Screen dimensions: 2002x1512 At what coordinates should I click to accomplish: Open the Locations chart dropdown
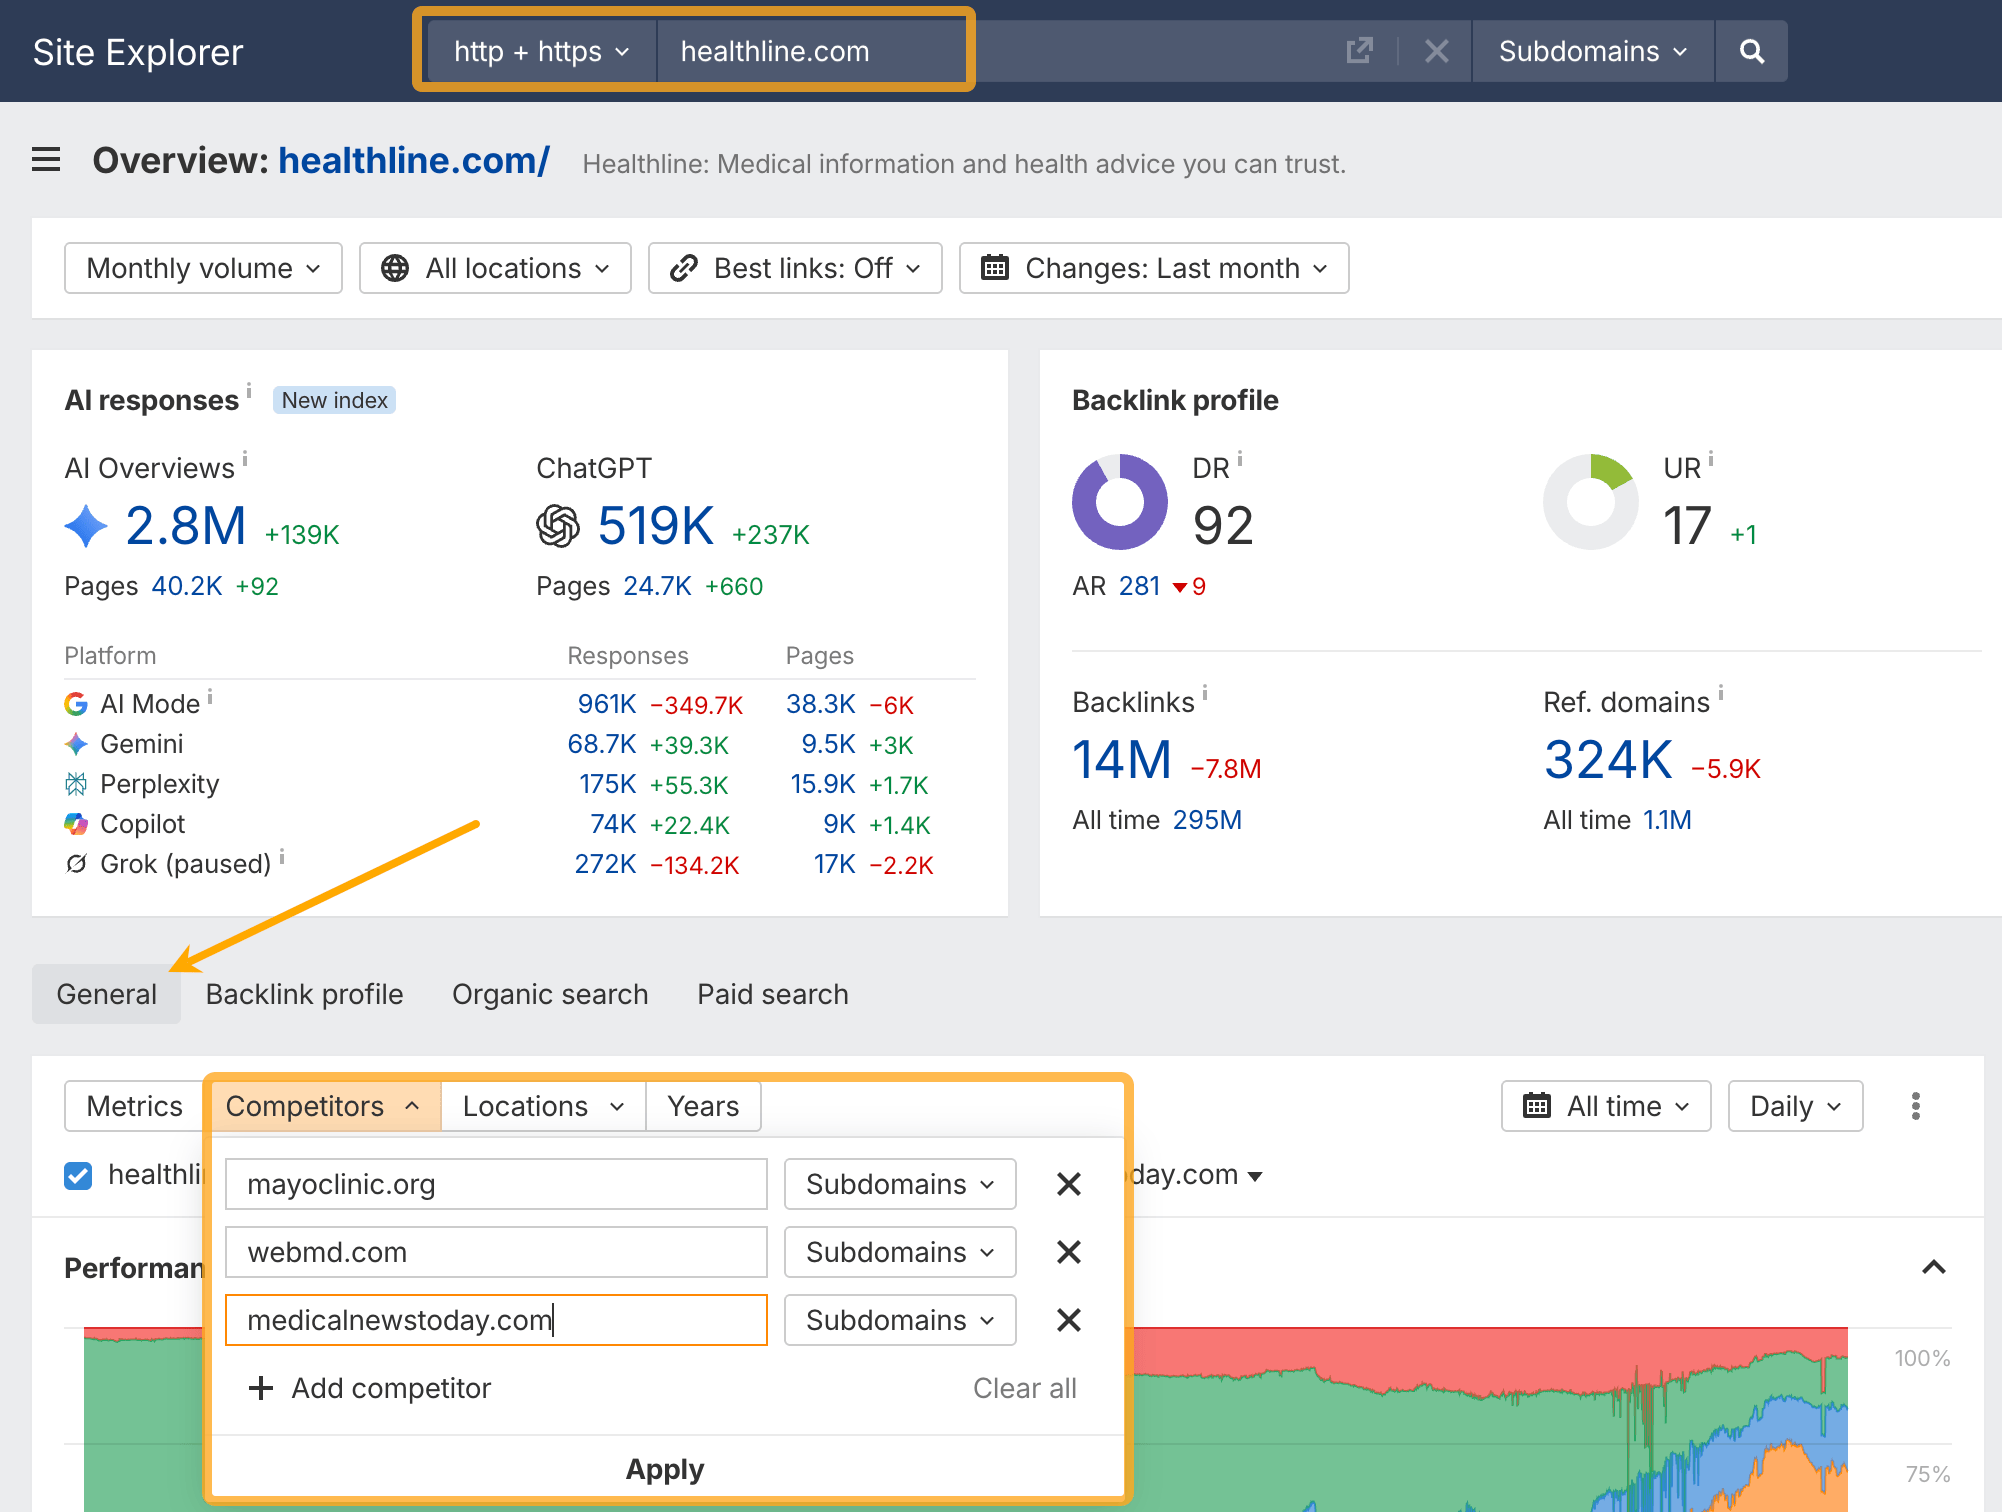[543, 1106]
